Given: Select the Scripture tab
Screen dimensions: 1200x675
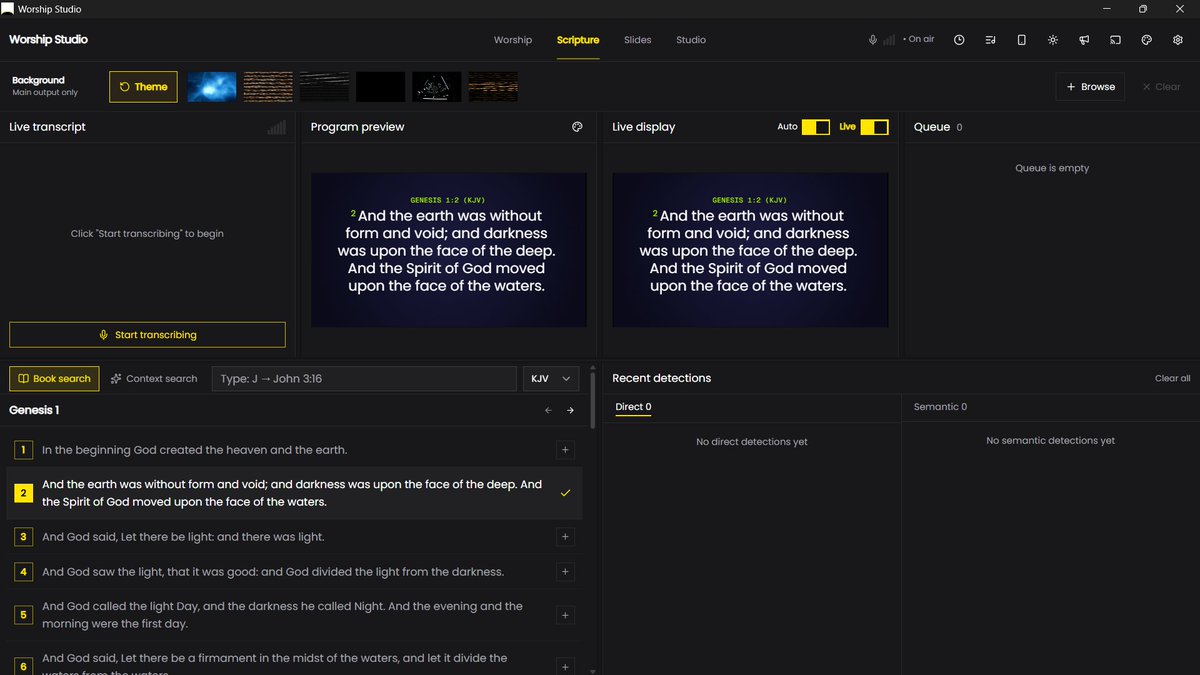Looking at the screenshot, I should 578,40.
